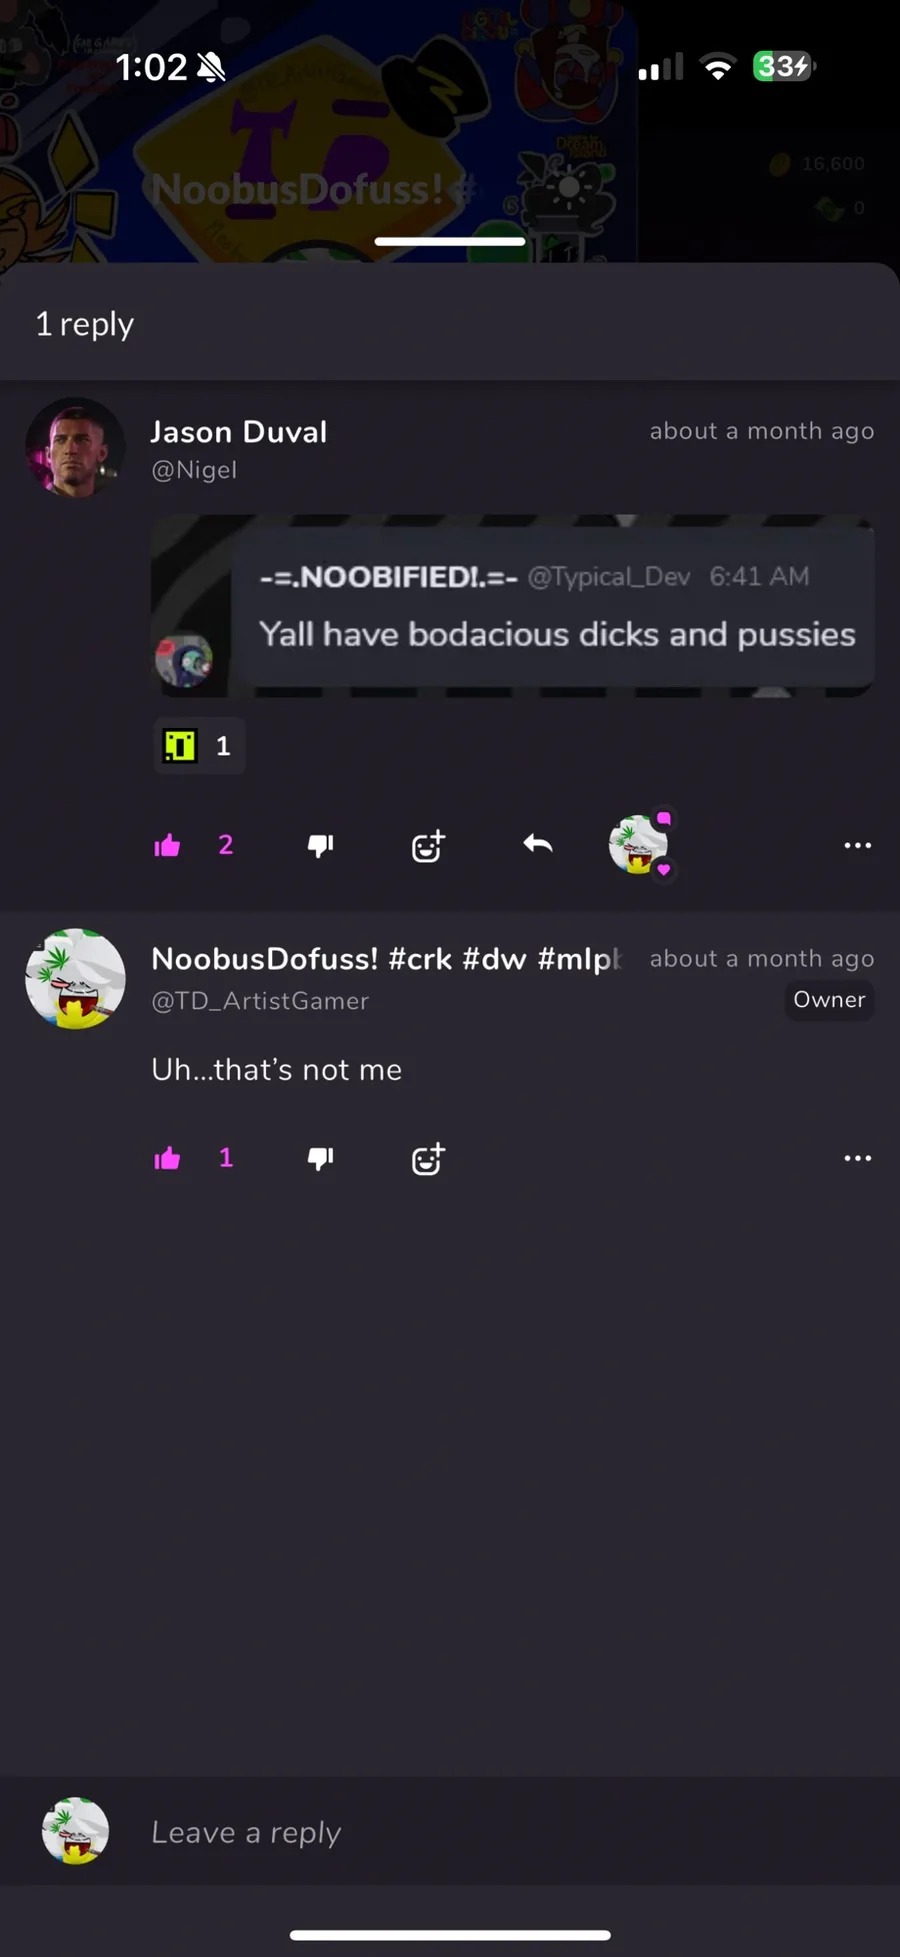
Task: Dislike the "Uh...that's not me" reply
Action: pos(320,1158)
